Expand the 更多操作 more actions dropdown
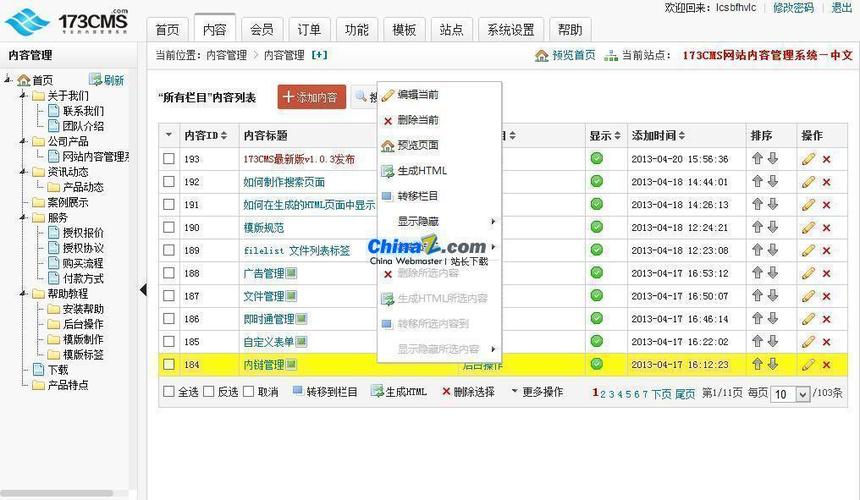The height and width of the screenshot is (500, 860). point(537,392)
